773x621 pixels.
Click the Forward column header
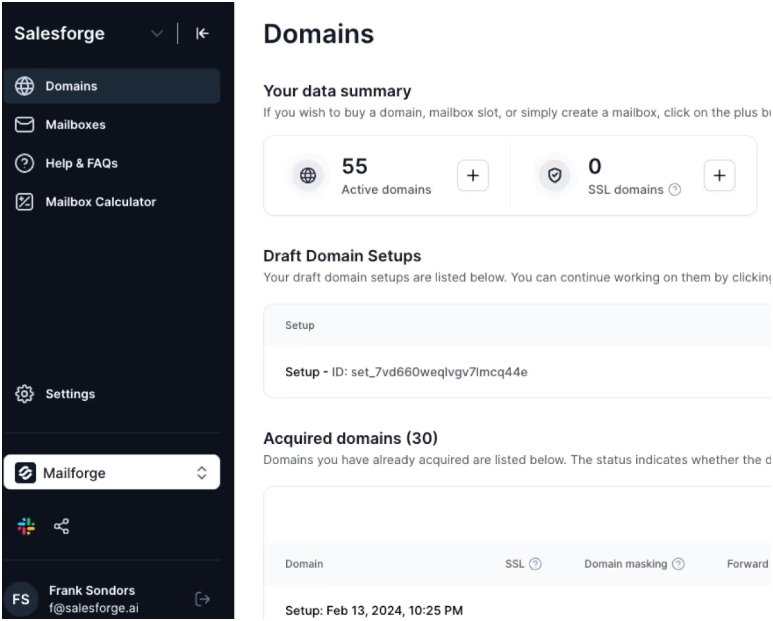tap(747, 564)
